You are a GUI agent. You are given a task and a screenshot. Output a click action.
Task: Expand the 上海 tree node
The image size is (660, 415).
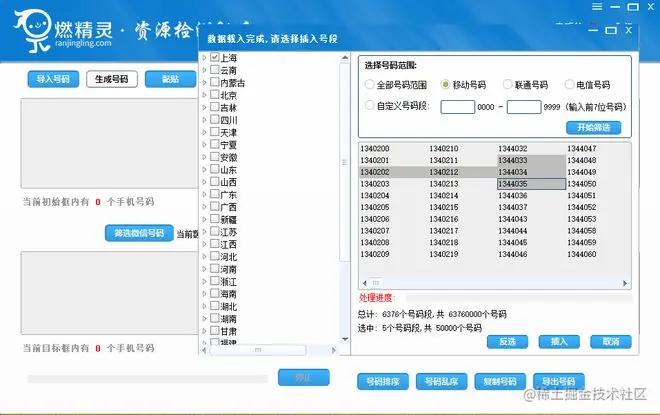[205, 57]
